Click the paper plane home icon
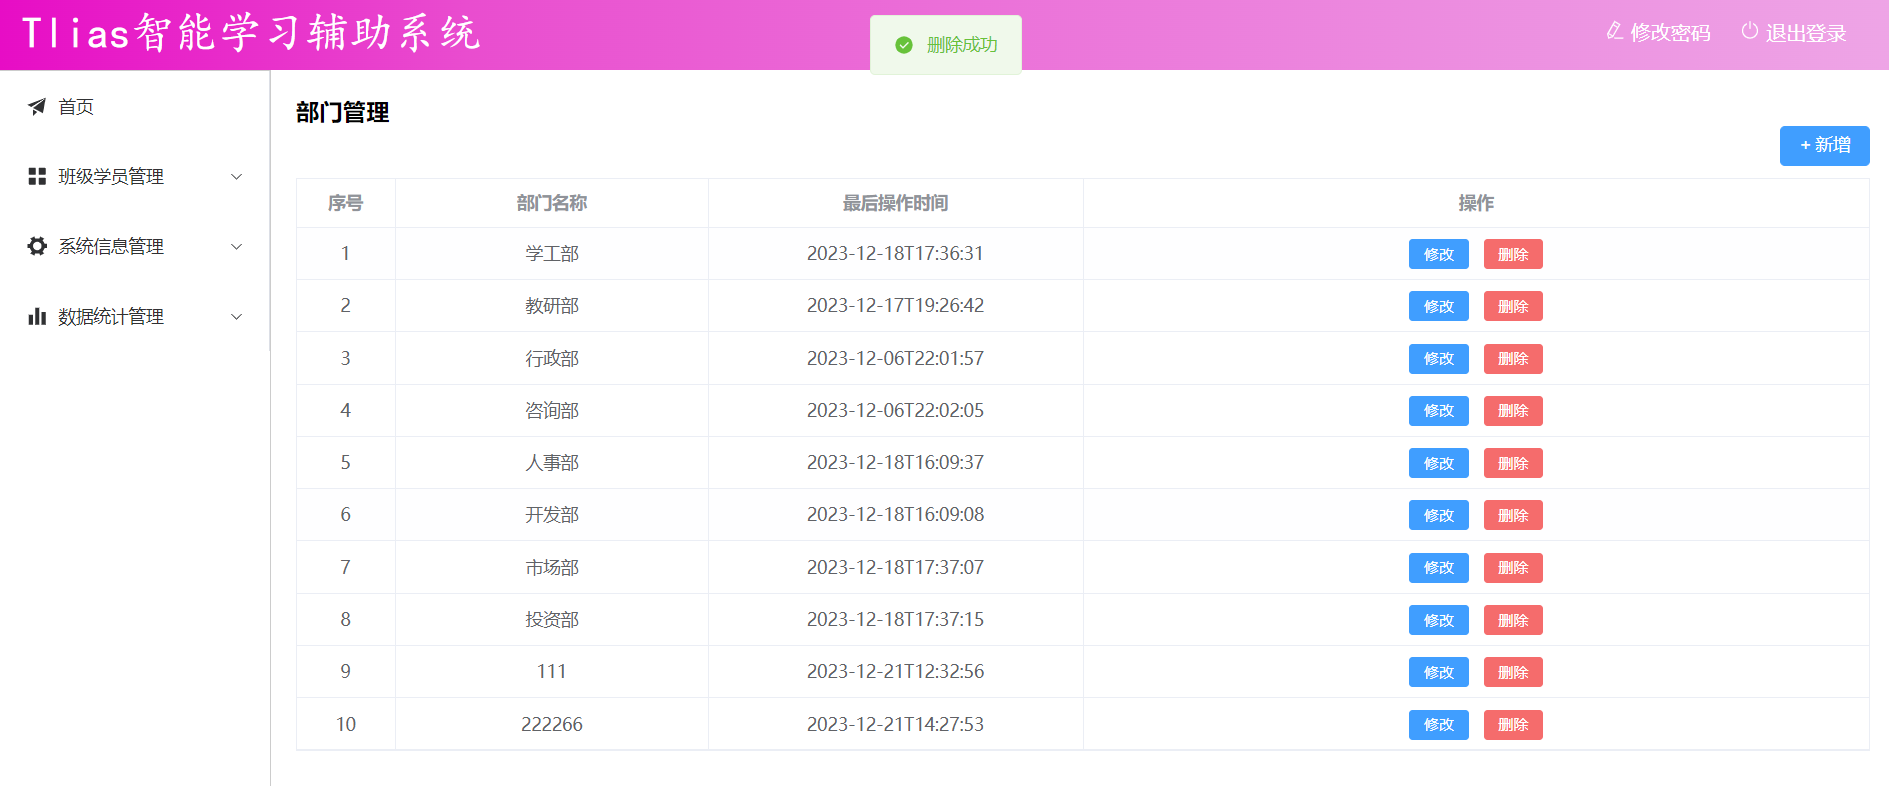 [37, 107]
